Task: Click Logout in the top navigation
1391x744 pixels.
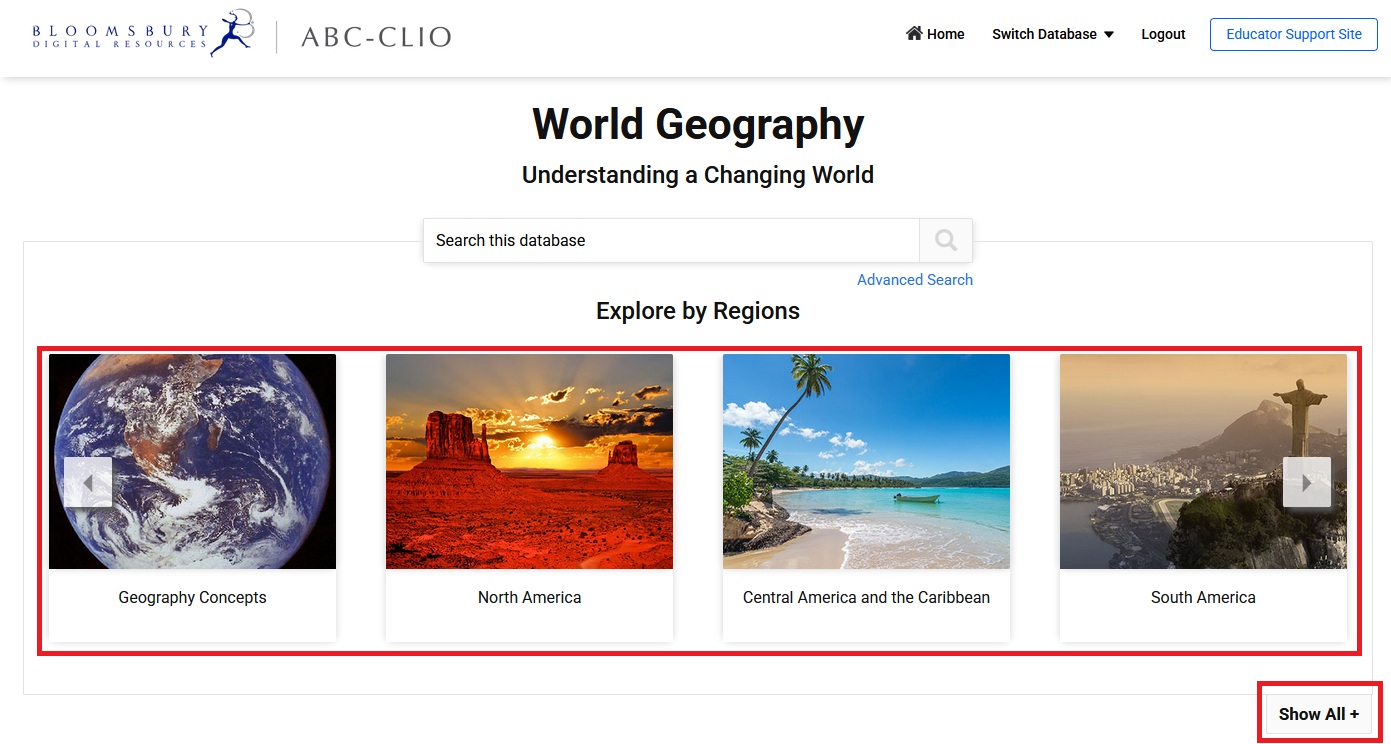Action: tap(1163, 34)
